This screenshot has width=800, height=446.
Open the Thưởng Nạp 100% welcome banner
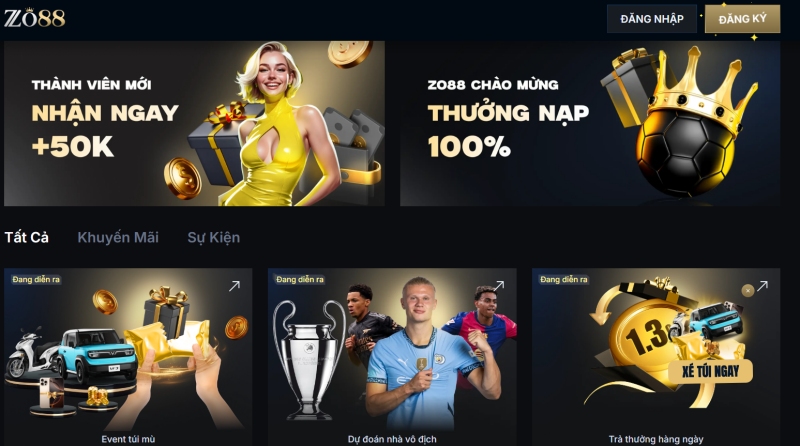tap(590, 123)
